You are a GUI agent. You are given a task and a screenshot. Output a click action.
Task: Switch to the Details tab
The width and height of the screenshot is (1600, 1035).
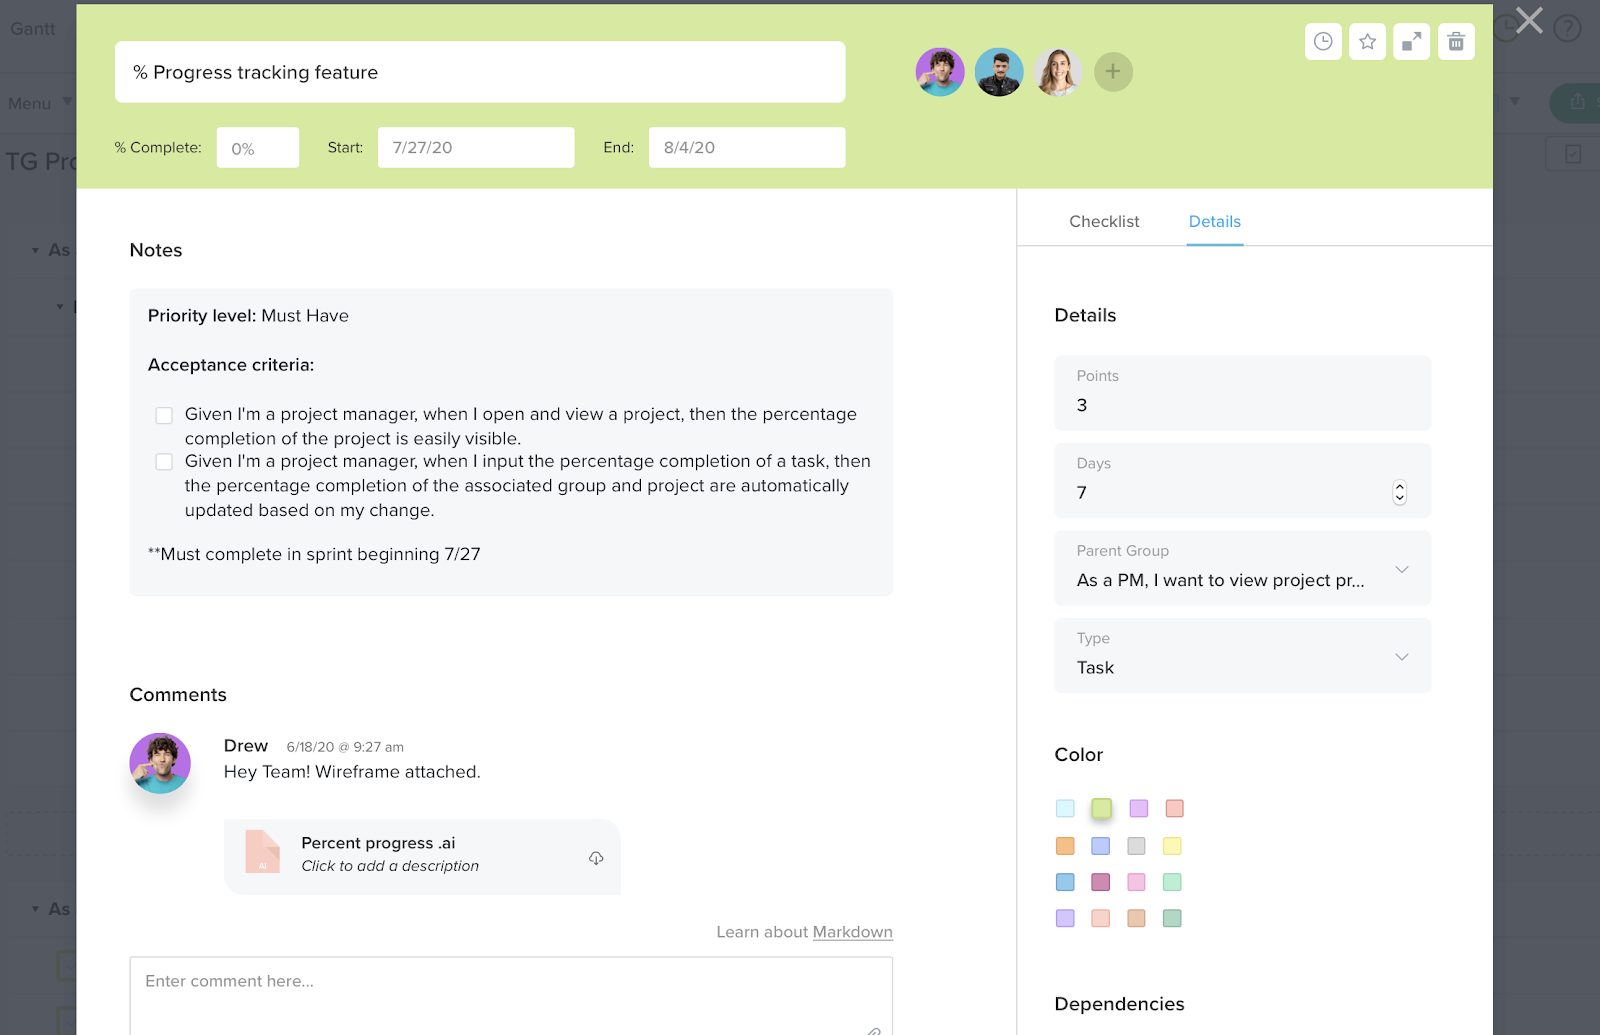coord(1214,221)
